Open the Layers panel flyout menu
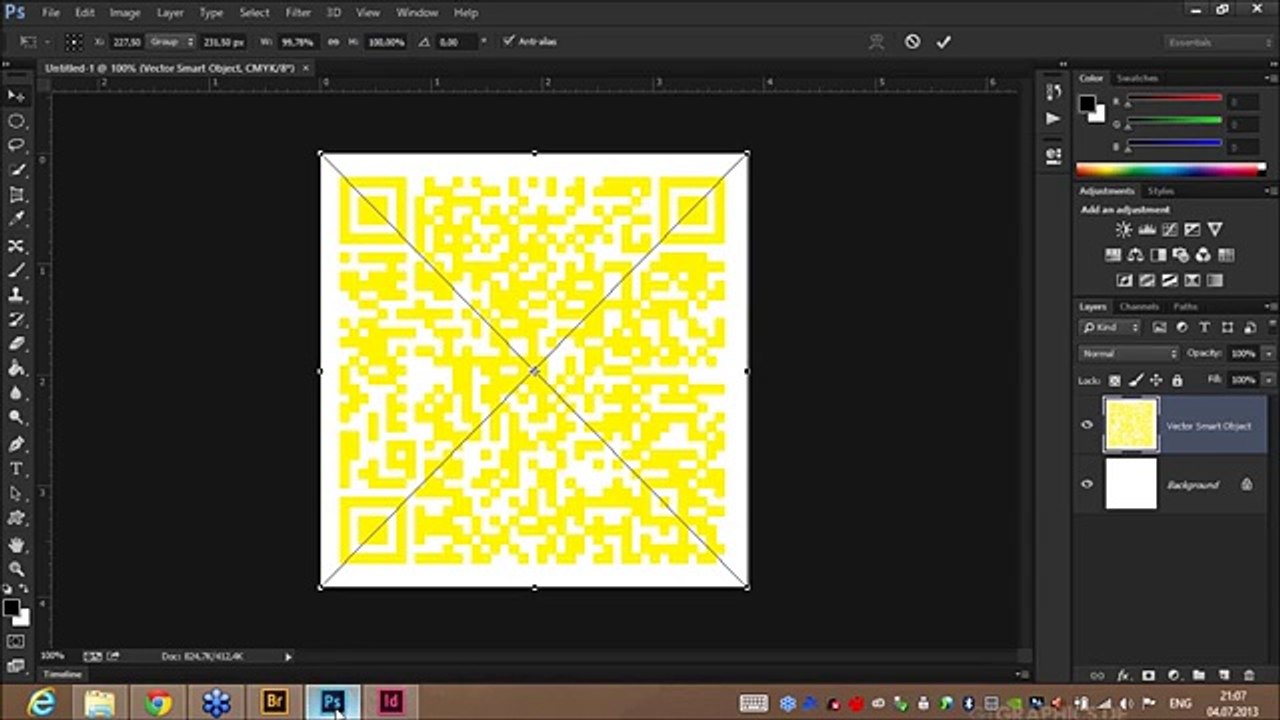Image resolution: width=1280 pixels, height=720 pixels. (1270, 306)
